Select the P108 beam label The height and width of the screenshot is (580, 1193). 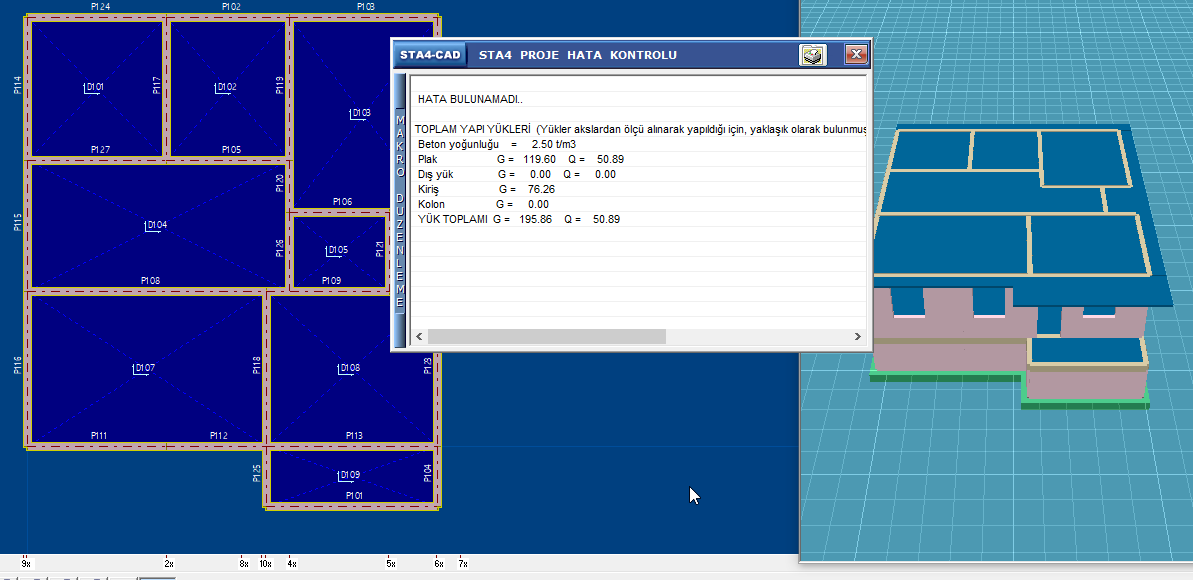[x=150, y=281]
